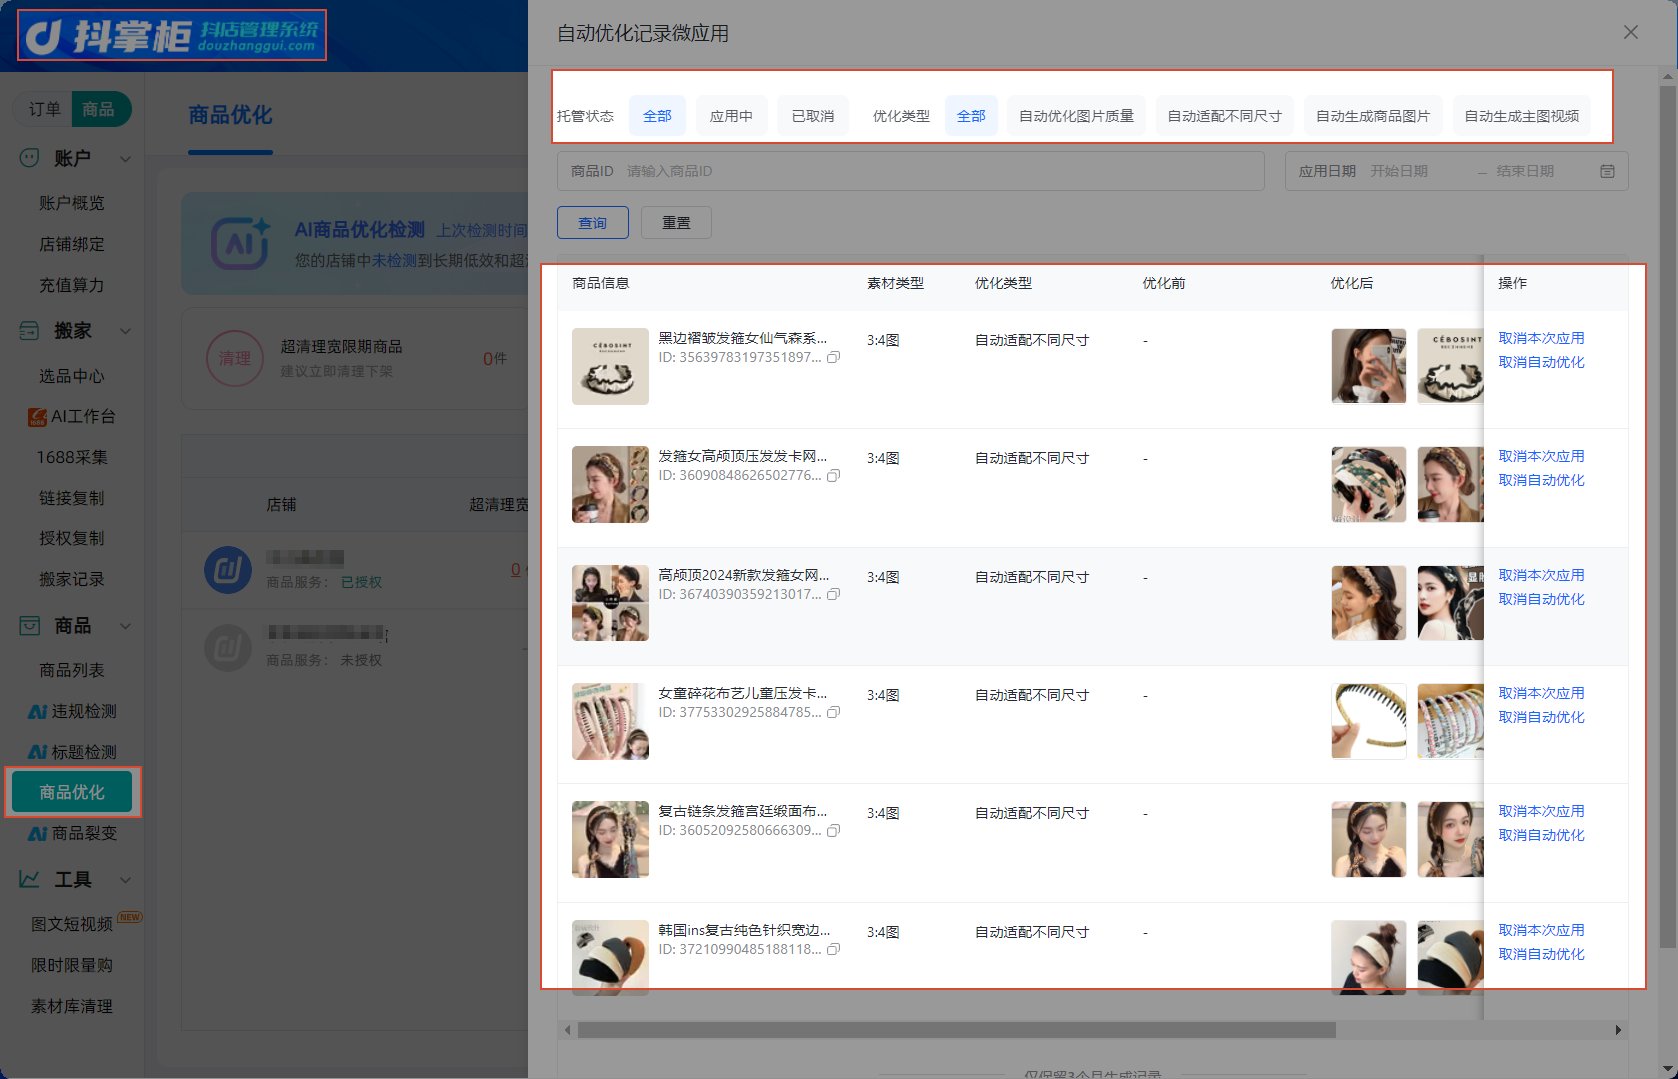
Task: Click the 抖掌柜 logo
Action: (172, 35)
